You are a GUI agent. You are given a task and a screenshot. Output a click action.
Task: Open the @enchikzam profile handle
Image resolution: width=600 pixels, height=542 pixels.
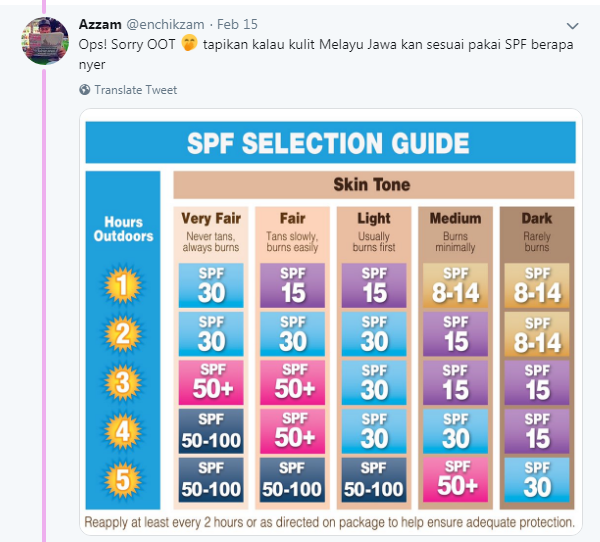pyautogui.click(x=165, y=24)
